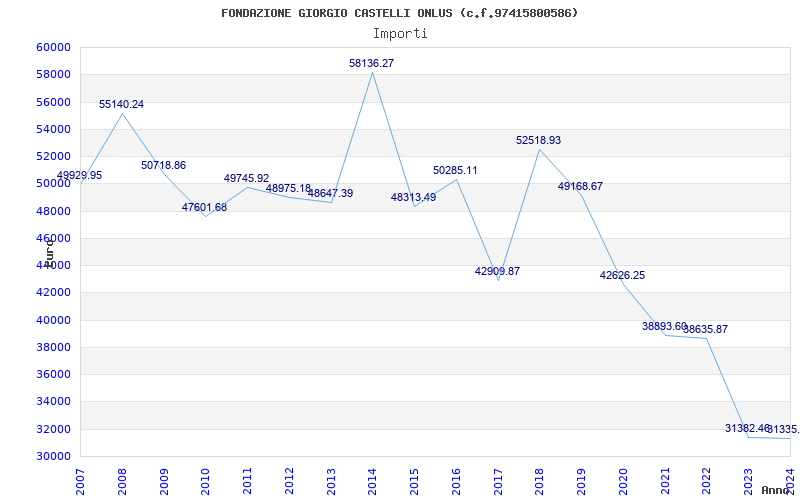This screenshot has height=500, width=800.
Task: Click x-axis year 2016
Action: [456, 482]
